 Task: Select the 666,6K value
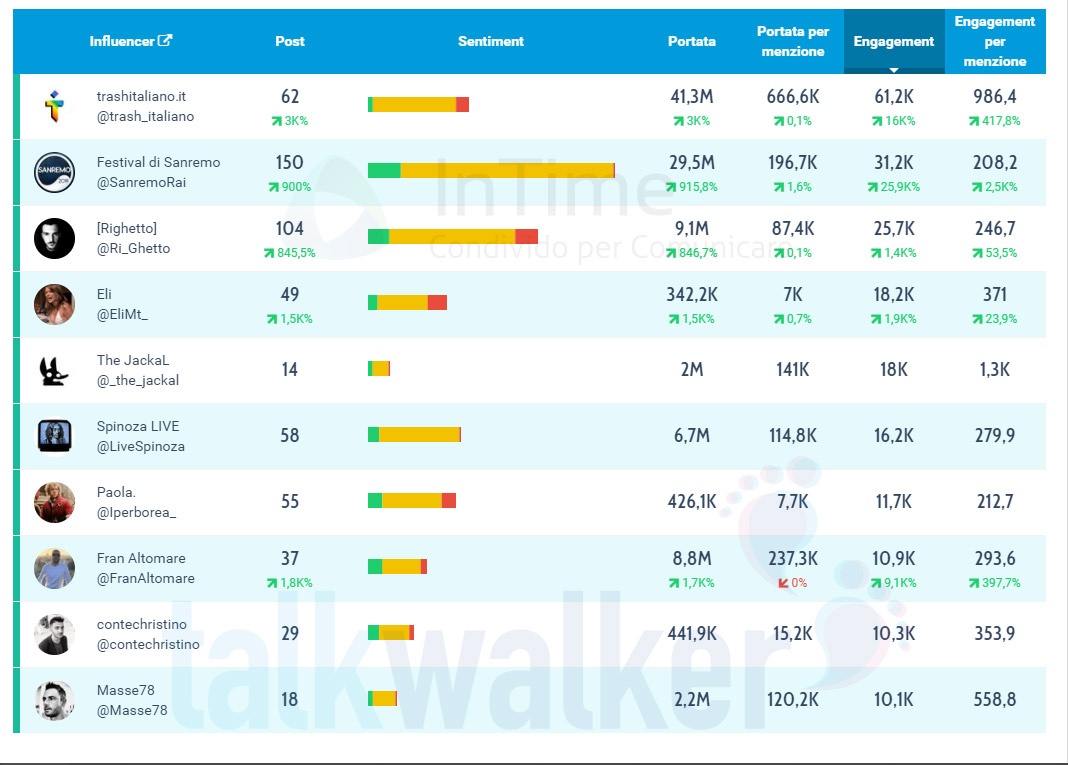pos(793,97)
